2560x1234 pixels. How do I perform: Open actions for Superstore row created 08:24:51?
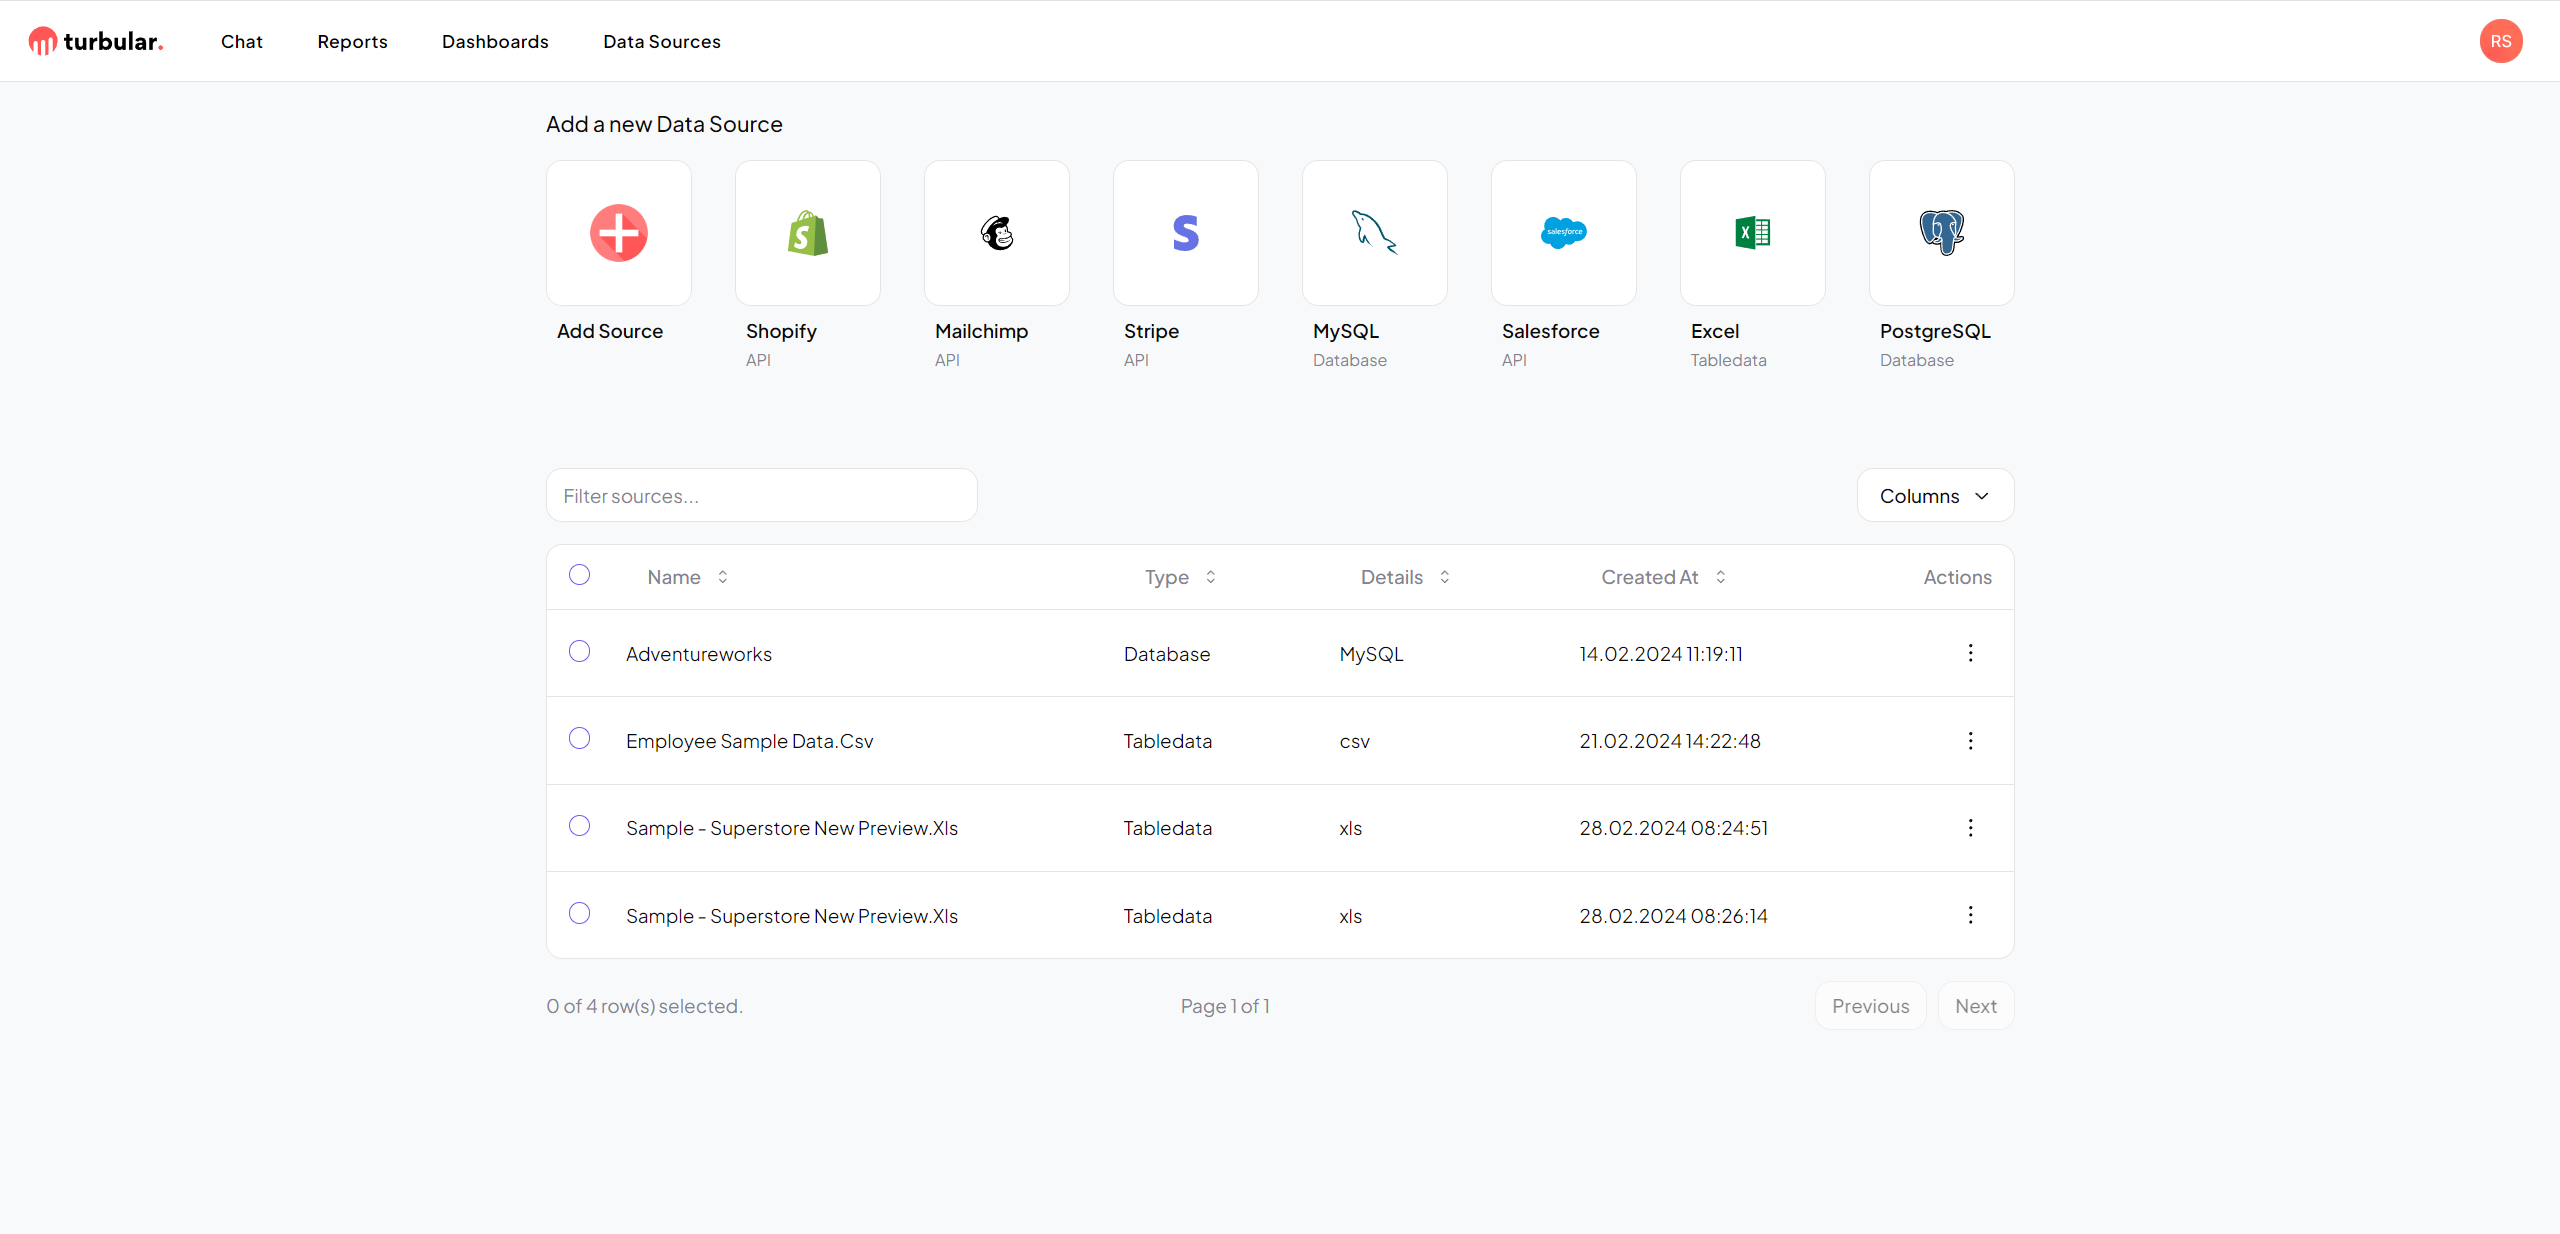(x=1970, y=828)
